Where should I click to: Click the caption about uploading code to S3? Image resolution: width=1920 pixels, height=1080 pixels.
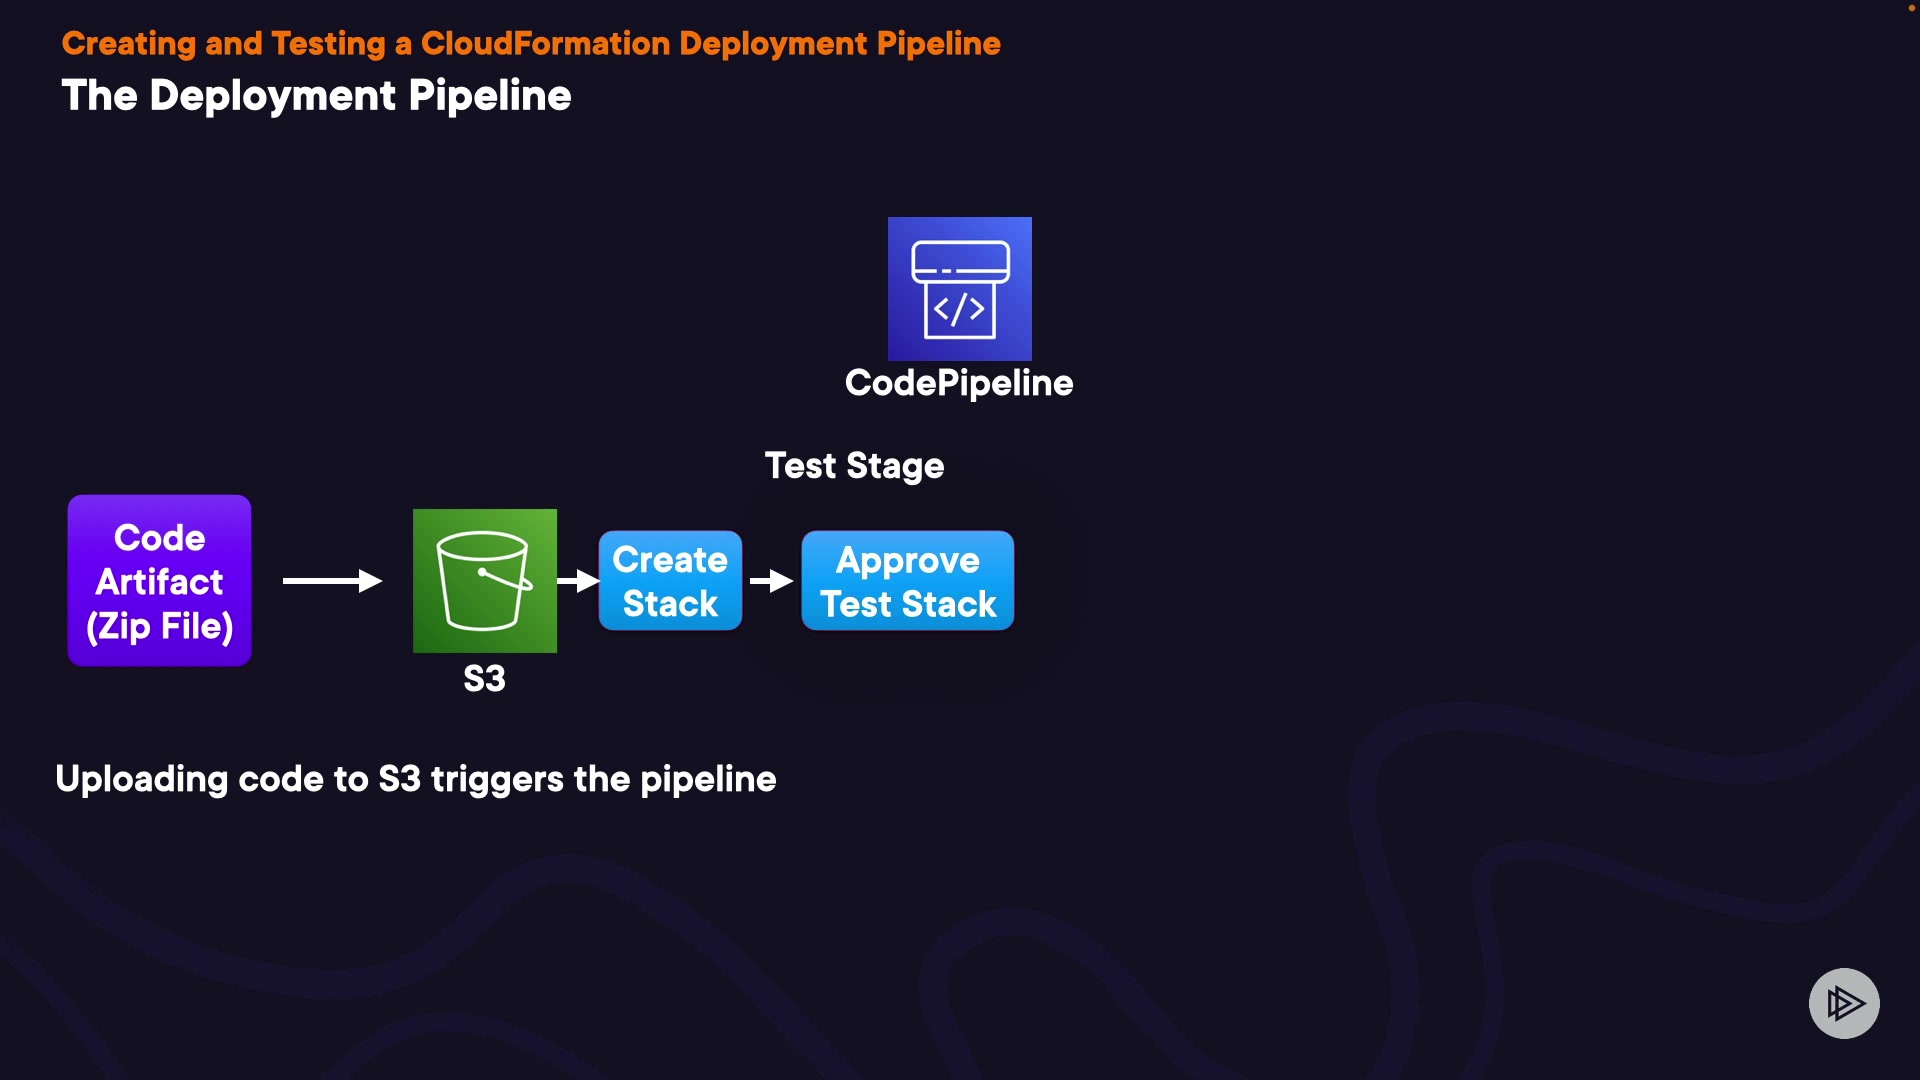click(x=415, y=779)
